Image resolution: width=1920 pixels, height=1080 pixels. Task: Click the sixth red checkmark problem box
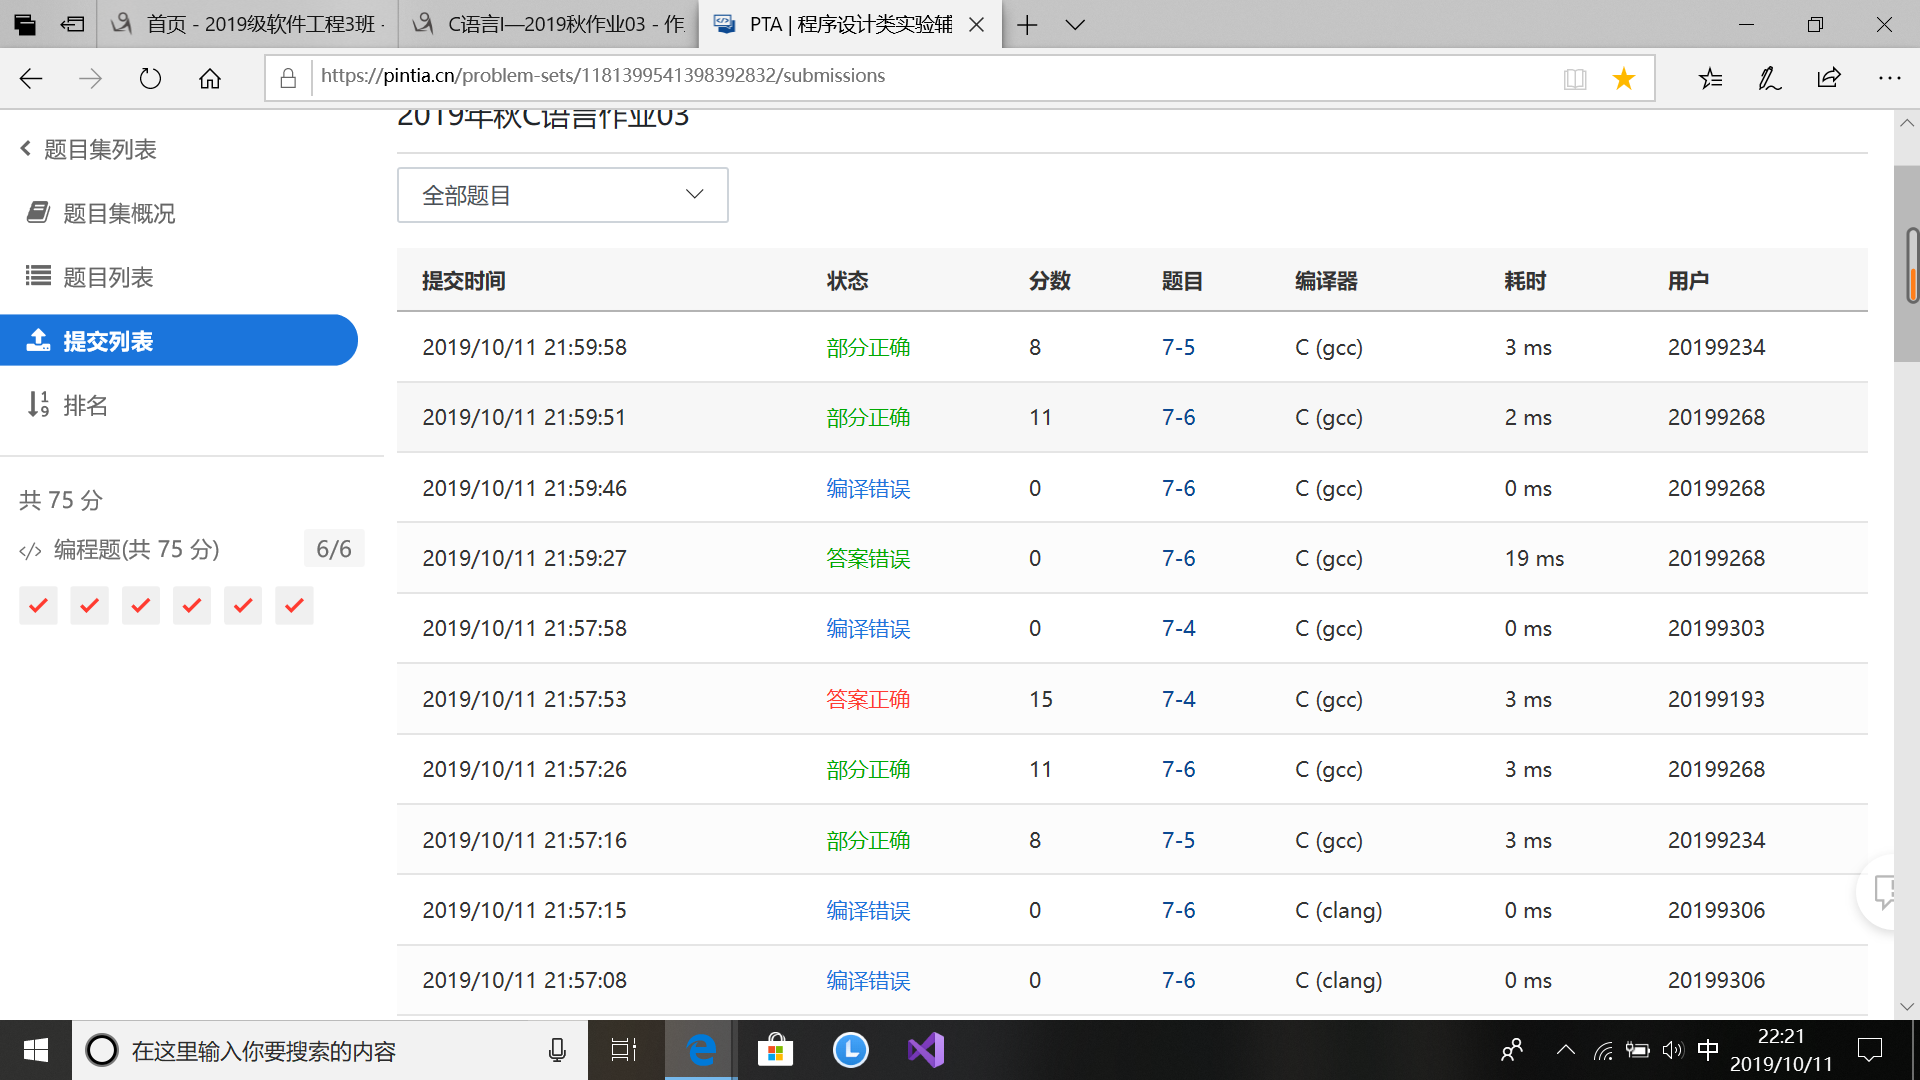tap(294, 605)
